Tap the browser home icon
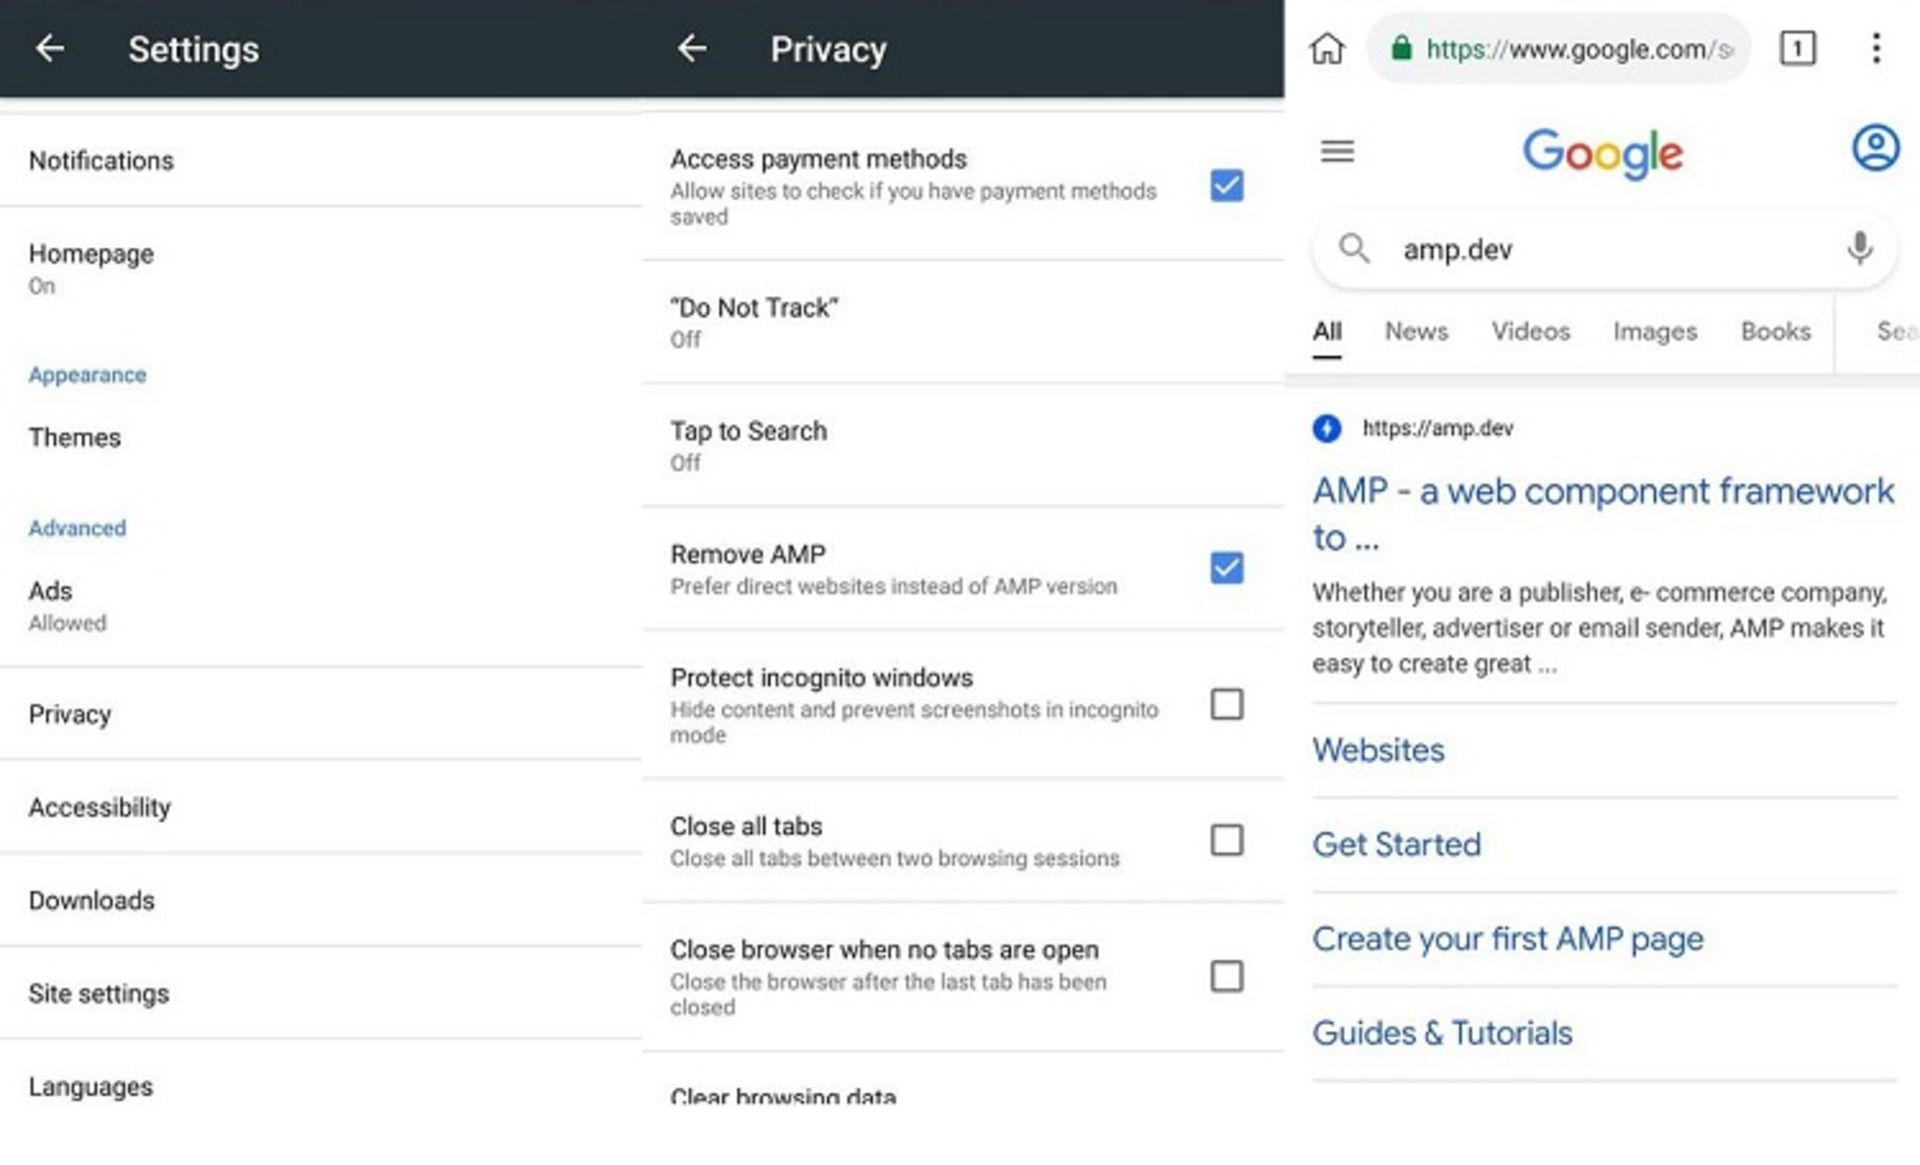Viewport: 1920px width, 1165px height. point(1327,48)
